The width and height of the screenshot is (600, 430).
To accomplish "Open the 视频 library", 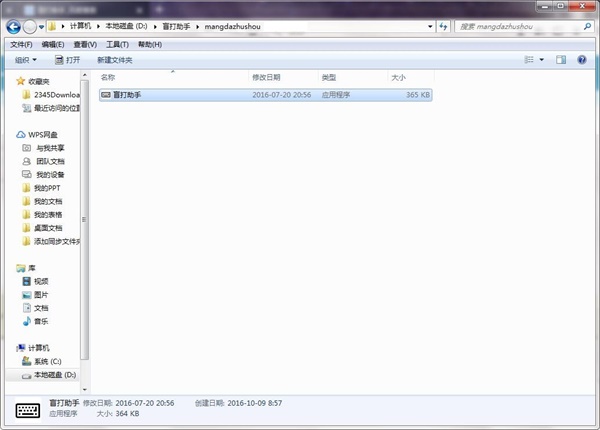I will tap(36, 282).
